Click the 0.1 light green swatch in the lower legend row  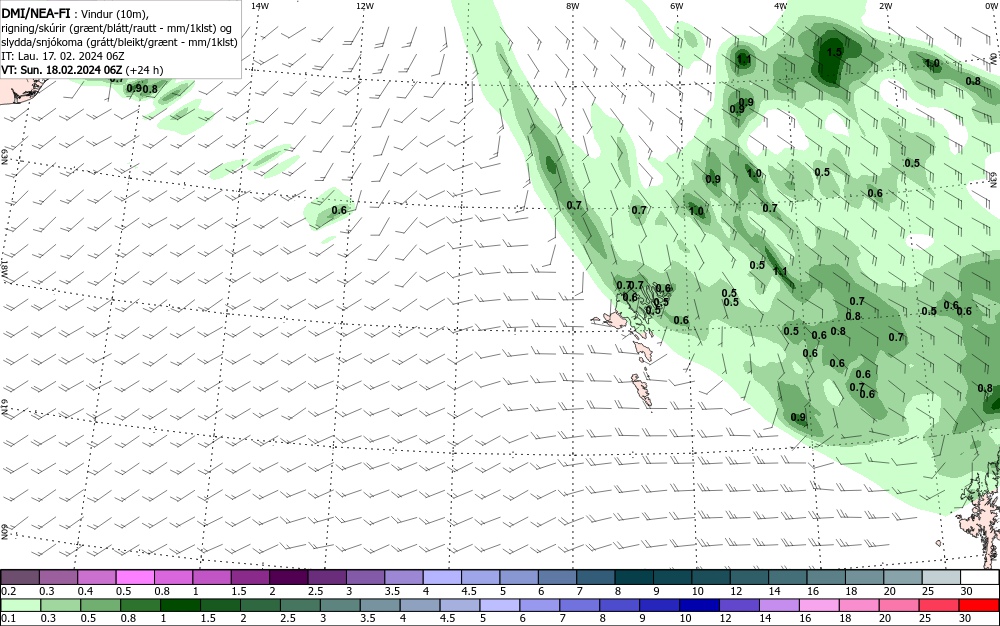point(20,605)
